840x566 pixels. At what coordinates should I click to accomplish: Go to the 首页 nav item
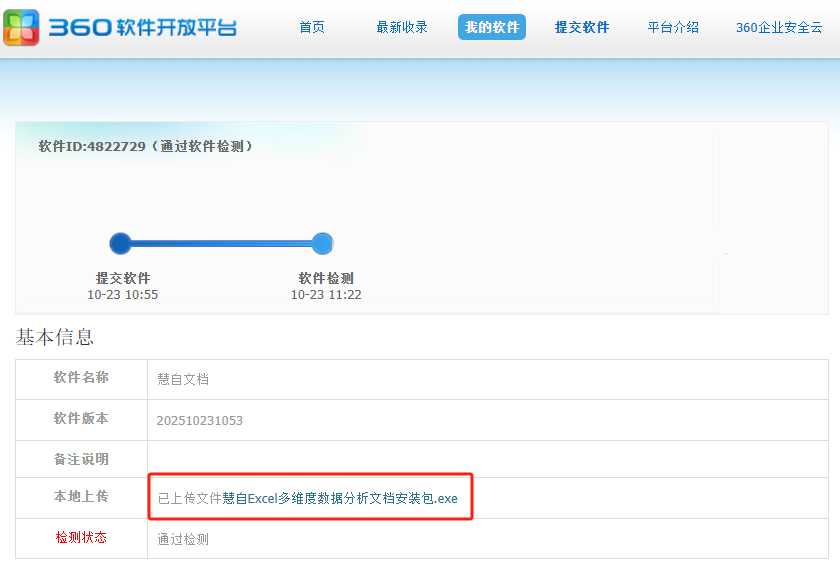point(312,27)
